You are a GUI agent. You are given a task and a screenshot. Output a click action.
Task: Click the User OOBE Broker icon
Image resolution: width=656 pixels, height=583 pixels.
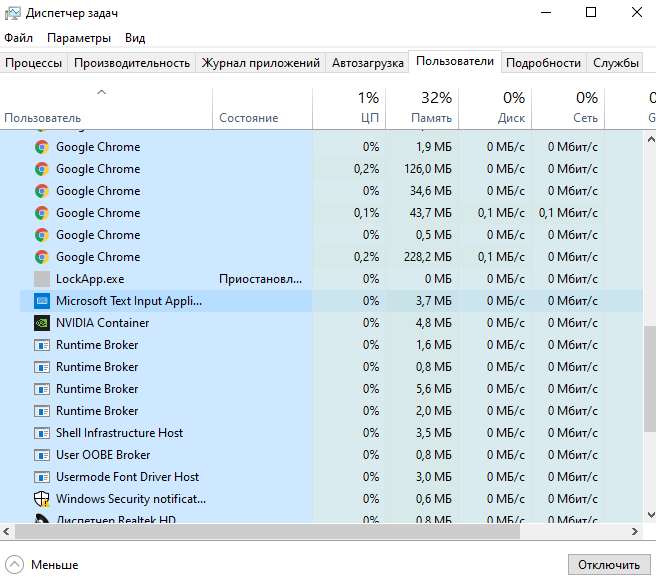coord(42,455)
